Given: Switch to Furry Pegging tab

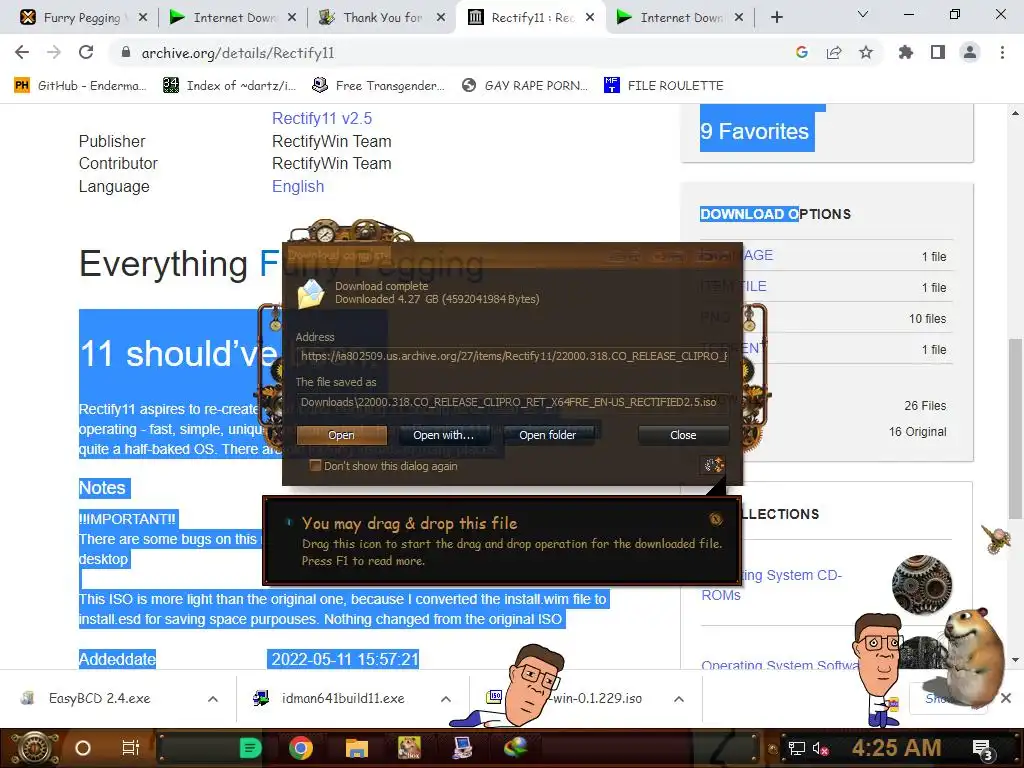Looking at the screenshot, I should point(82,18).
